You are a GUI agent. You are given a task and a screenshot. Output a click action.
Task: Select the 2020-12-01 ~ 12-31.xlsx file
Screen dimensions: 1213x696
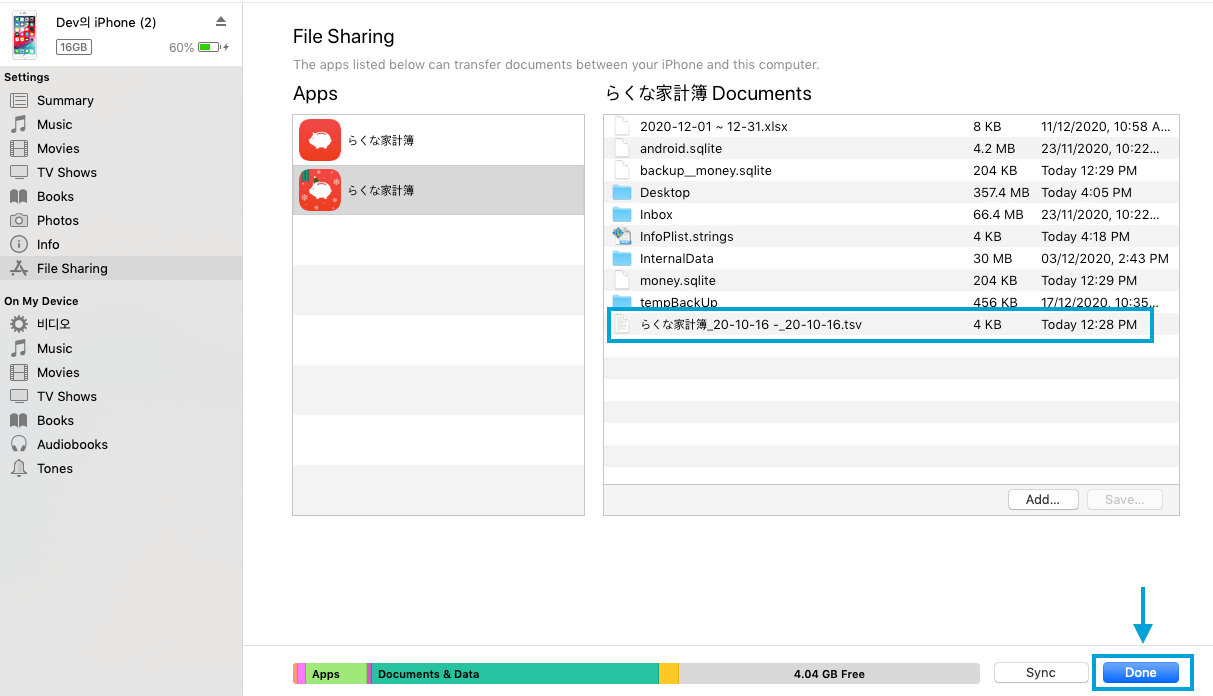(x=713, y=126)
